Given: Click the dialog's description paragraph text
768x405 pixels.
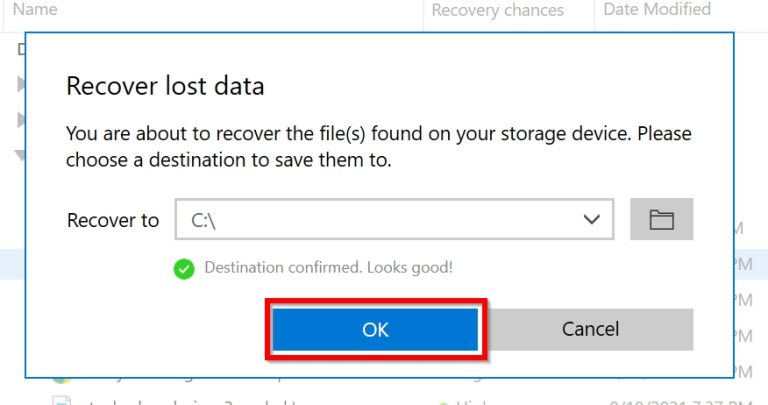Looking at the screenshot, I should [378, 146].
